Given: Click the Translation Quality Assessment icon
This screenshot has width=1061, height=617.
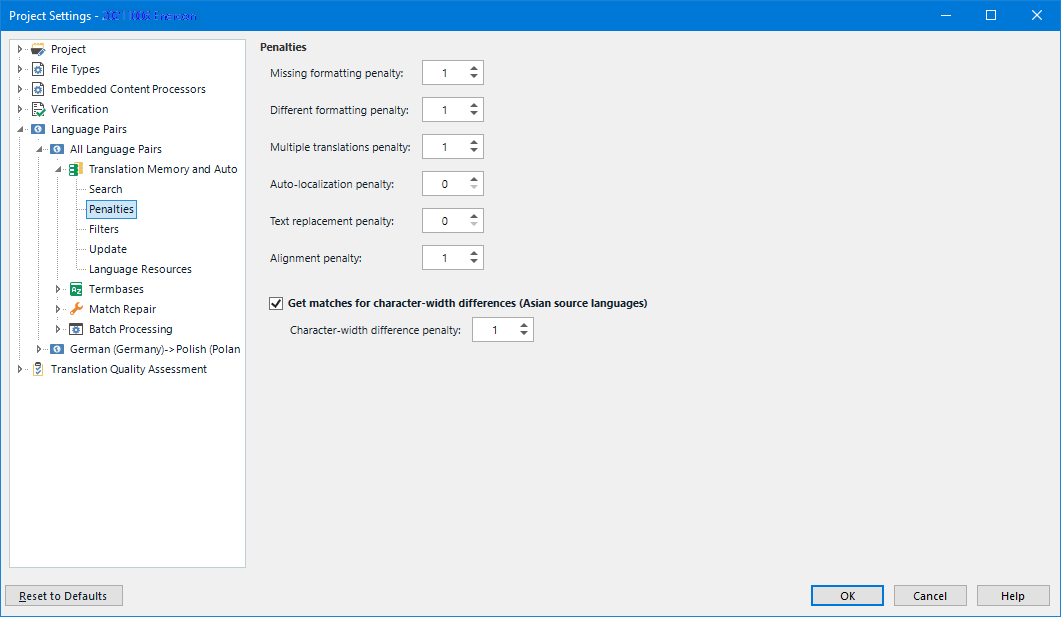Looking at the screenshot, I should [38, 369].
